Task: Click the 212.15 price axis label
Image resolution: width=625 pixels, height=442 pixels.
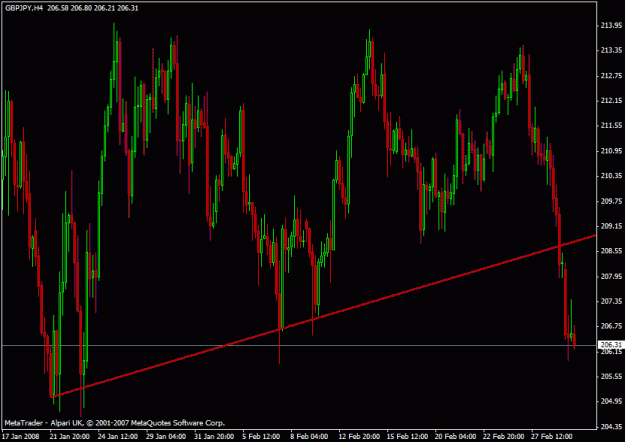Action: [611, 100]
